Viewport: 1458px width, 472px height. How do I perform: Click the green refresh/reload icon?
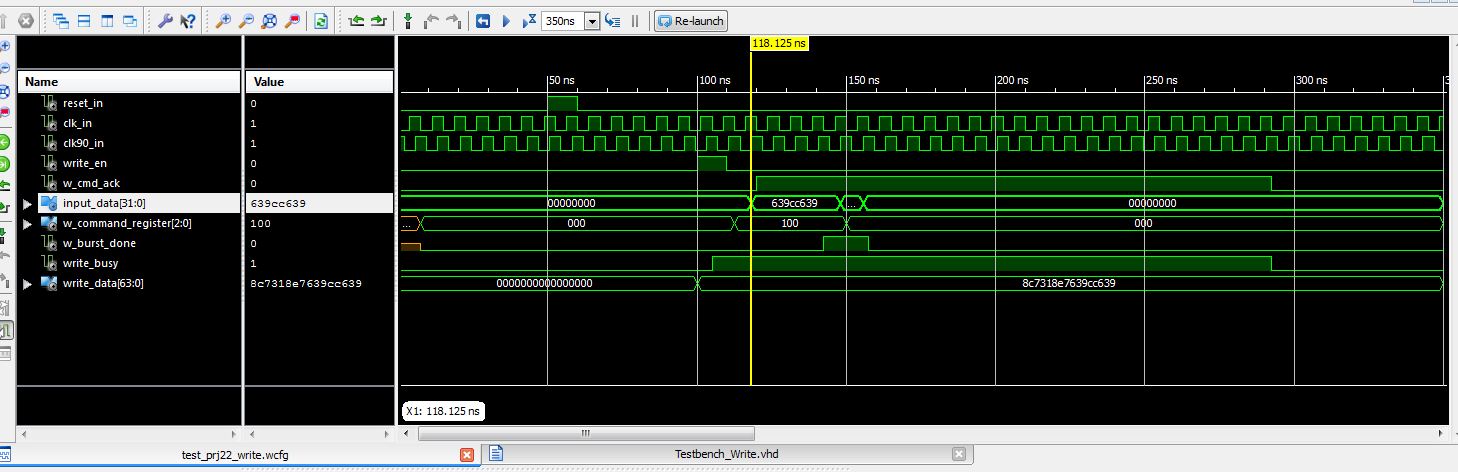[x=321, y=20]
